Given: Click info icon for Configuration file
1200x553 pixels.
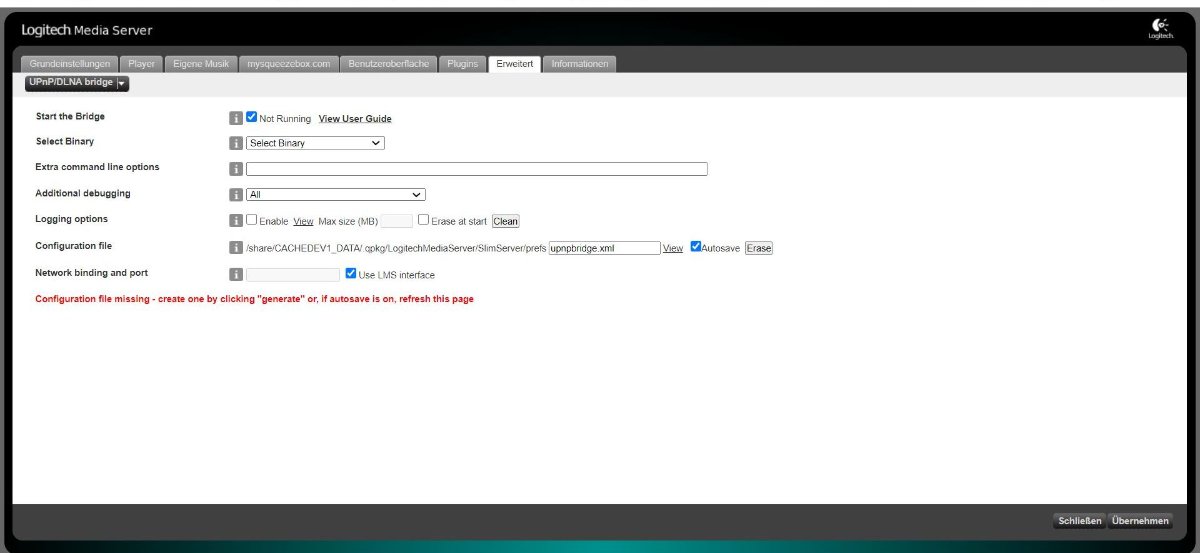Looking at the screenshot, I should [x=236, y=248].
